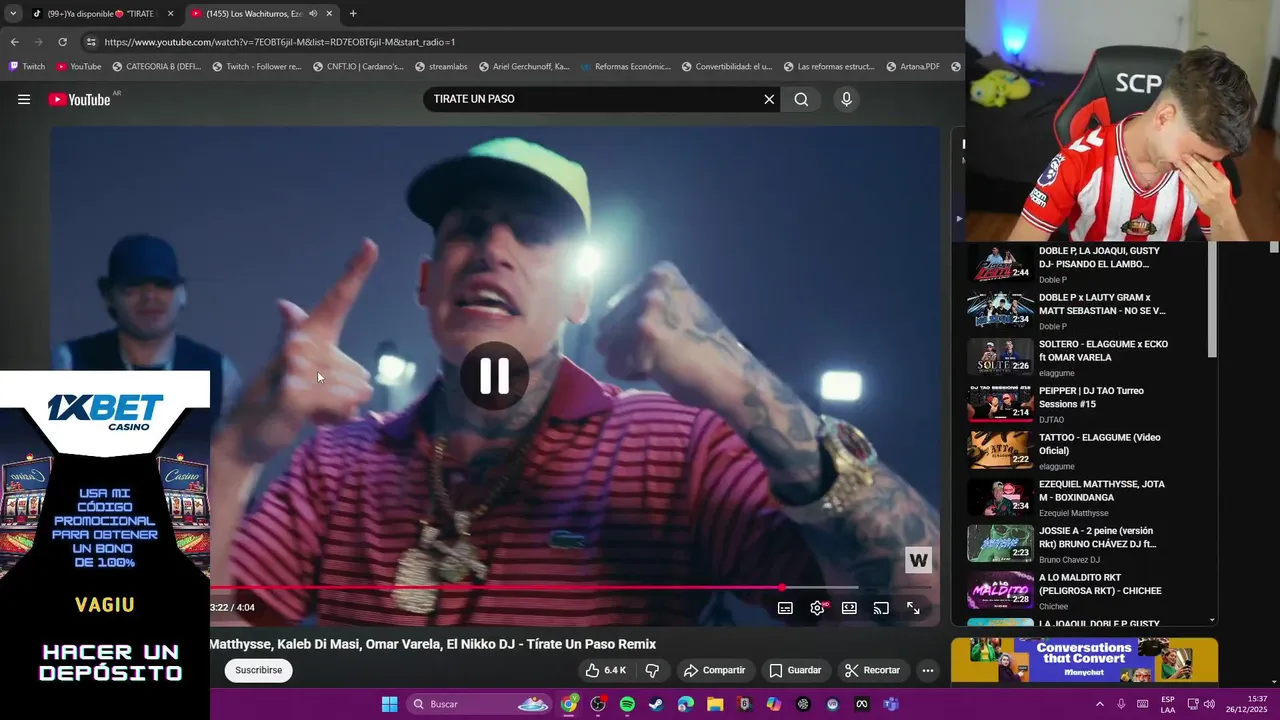This screenshot has width=1280, height=720.
Task: Close the TikTok tab
Action: tap(170, 14)
